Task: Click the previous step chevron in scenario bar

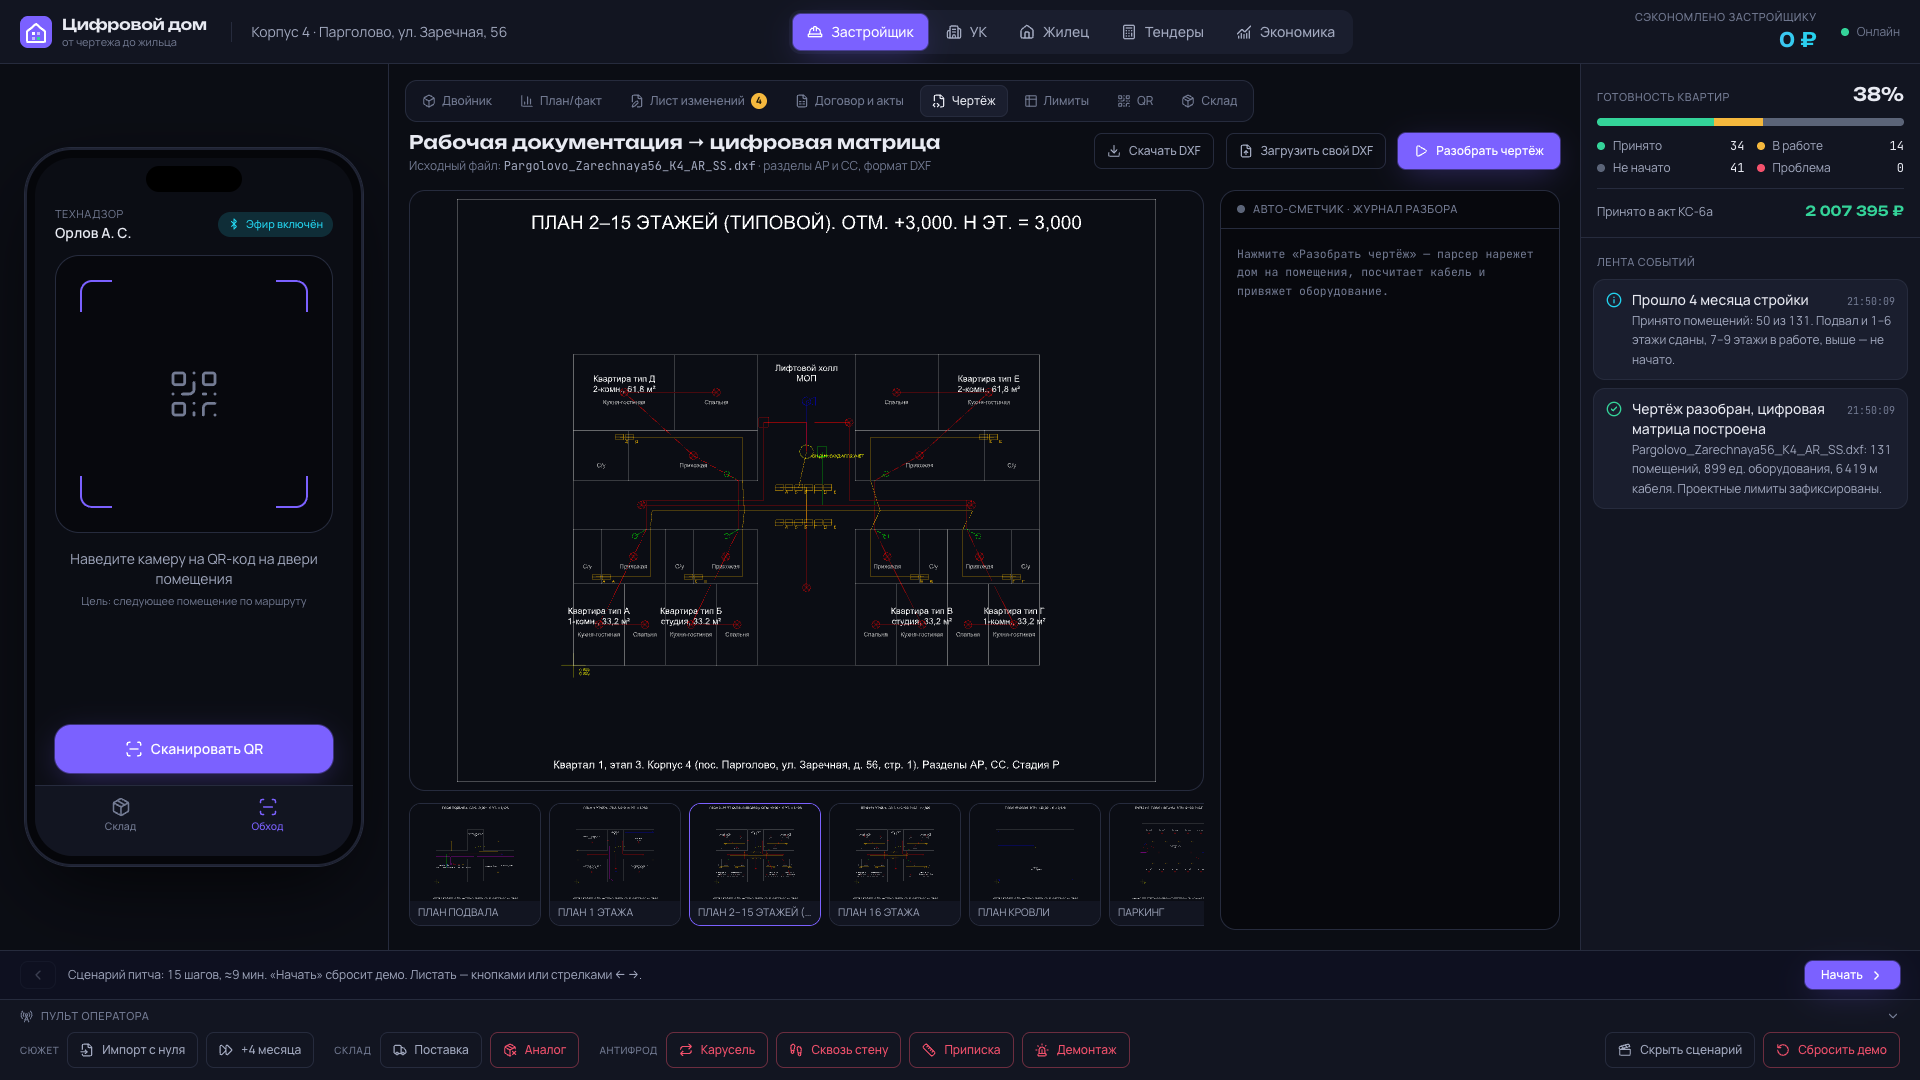Action: pos(38,975)
